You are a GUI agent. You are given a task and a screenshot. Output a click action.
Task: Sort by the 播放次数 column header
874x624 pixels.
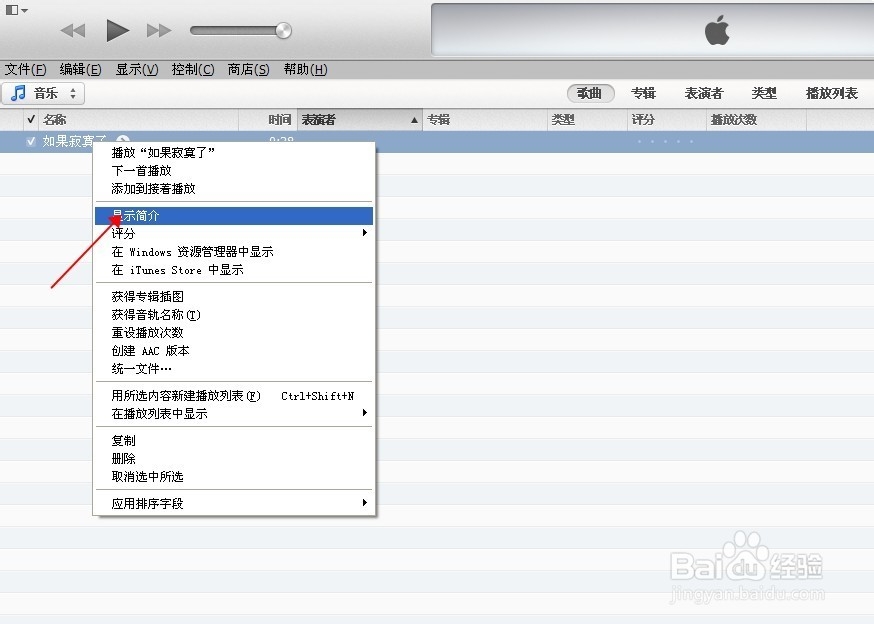[x=756, y=119]
